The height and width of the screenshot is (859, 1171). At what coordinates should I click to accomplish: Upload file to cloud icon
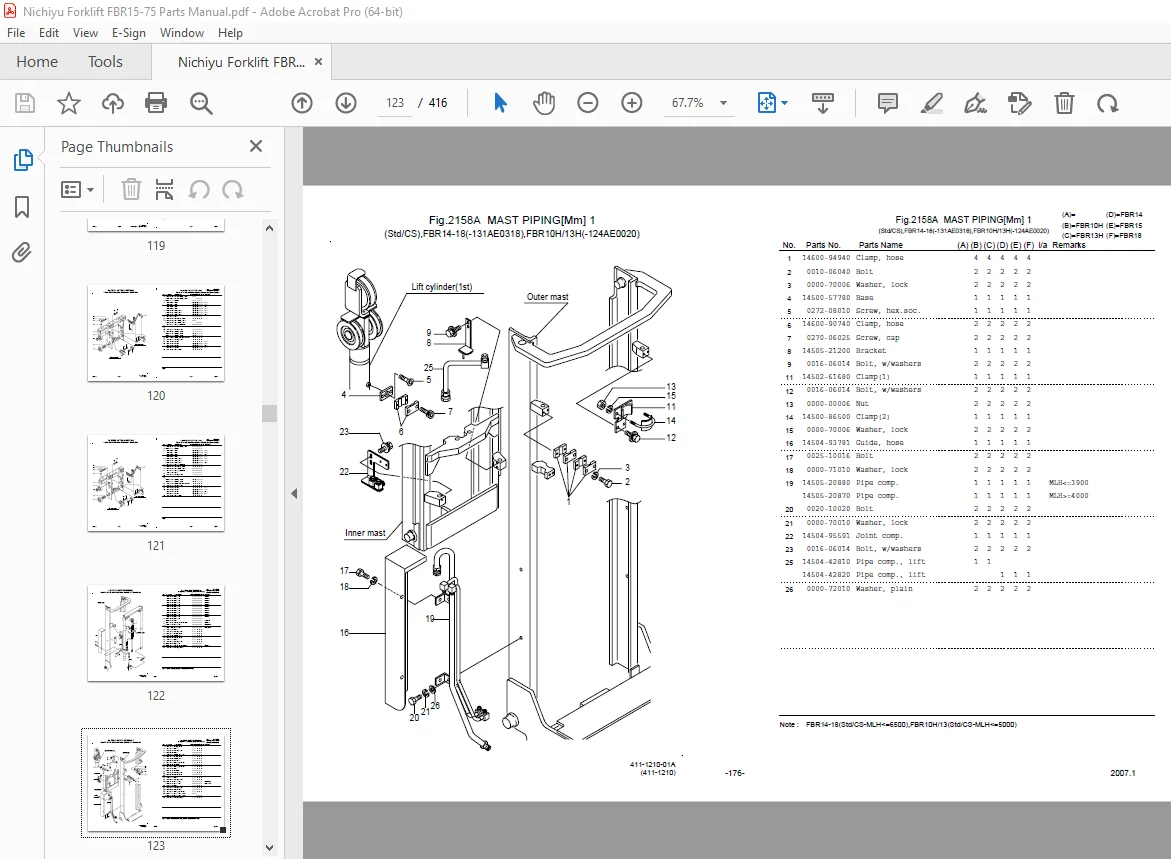113,103
